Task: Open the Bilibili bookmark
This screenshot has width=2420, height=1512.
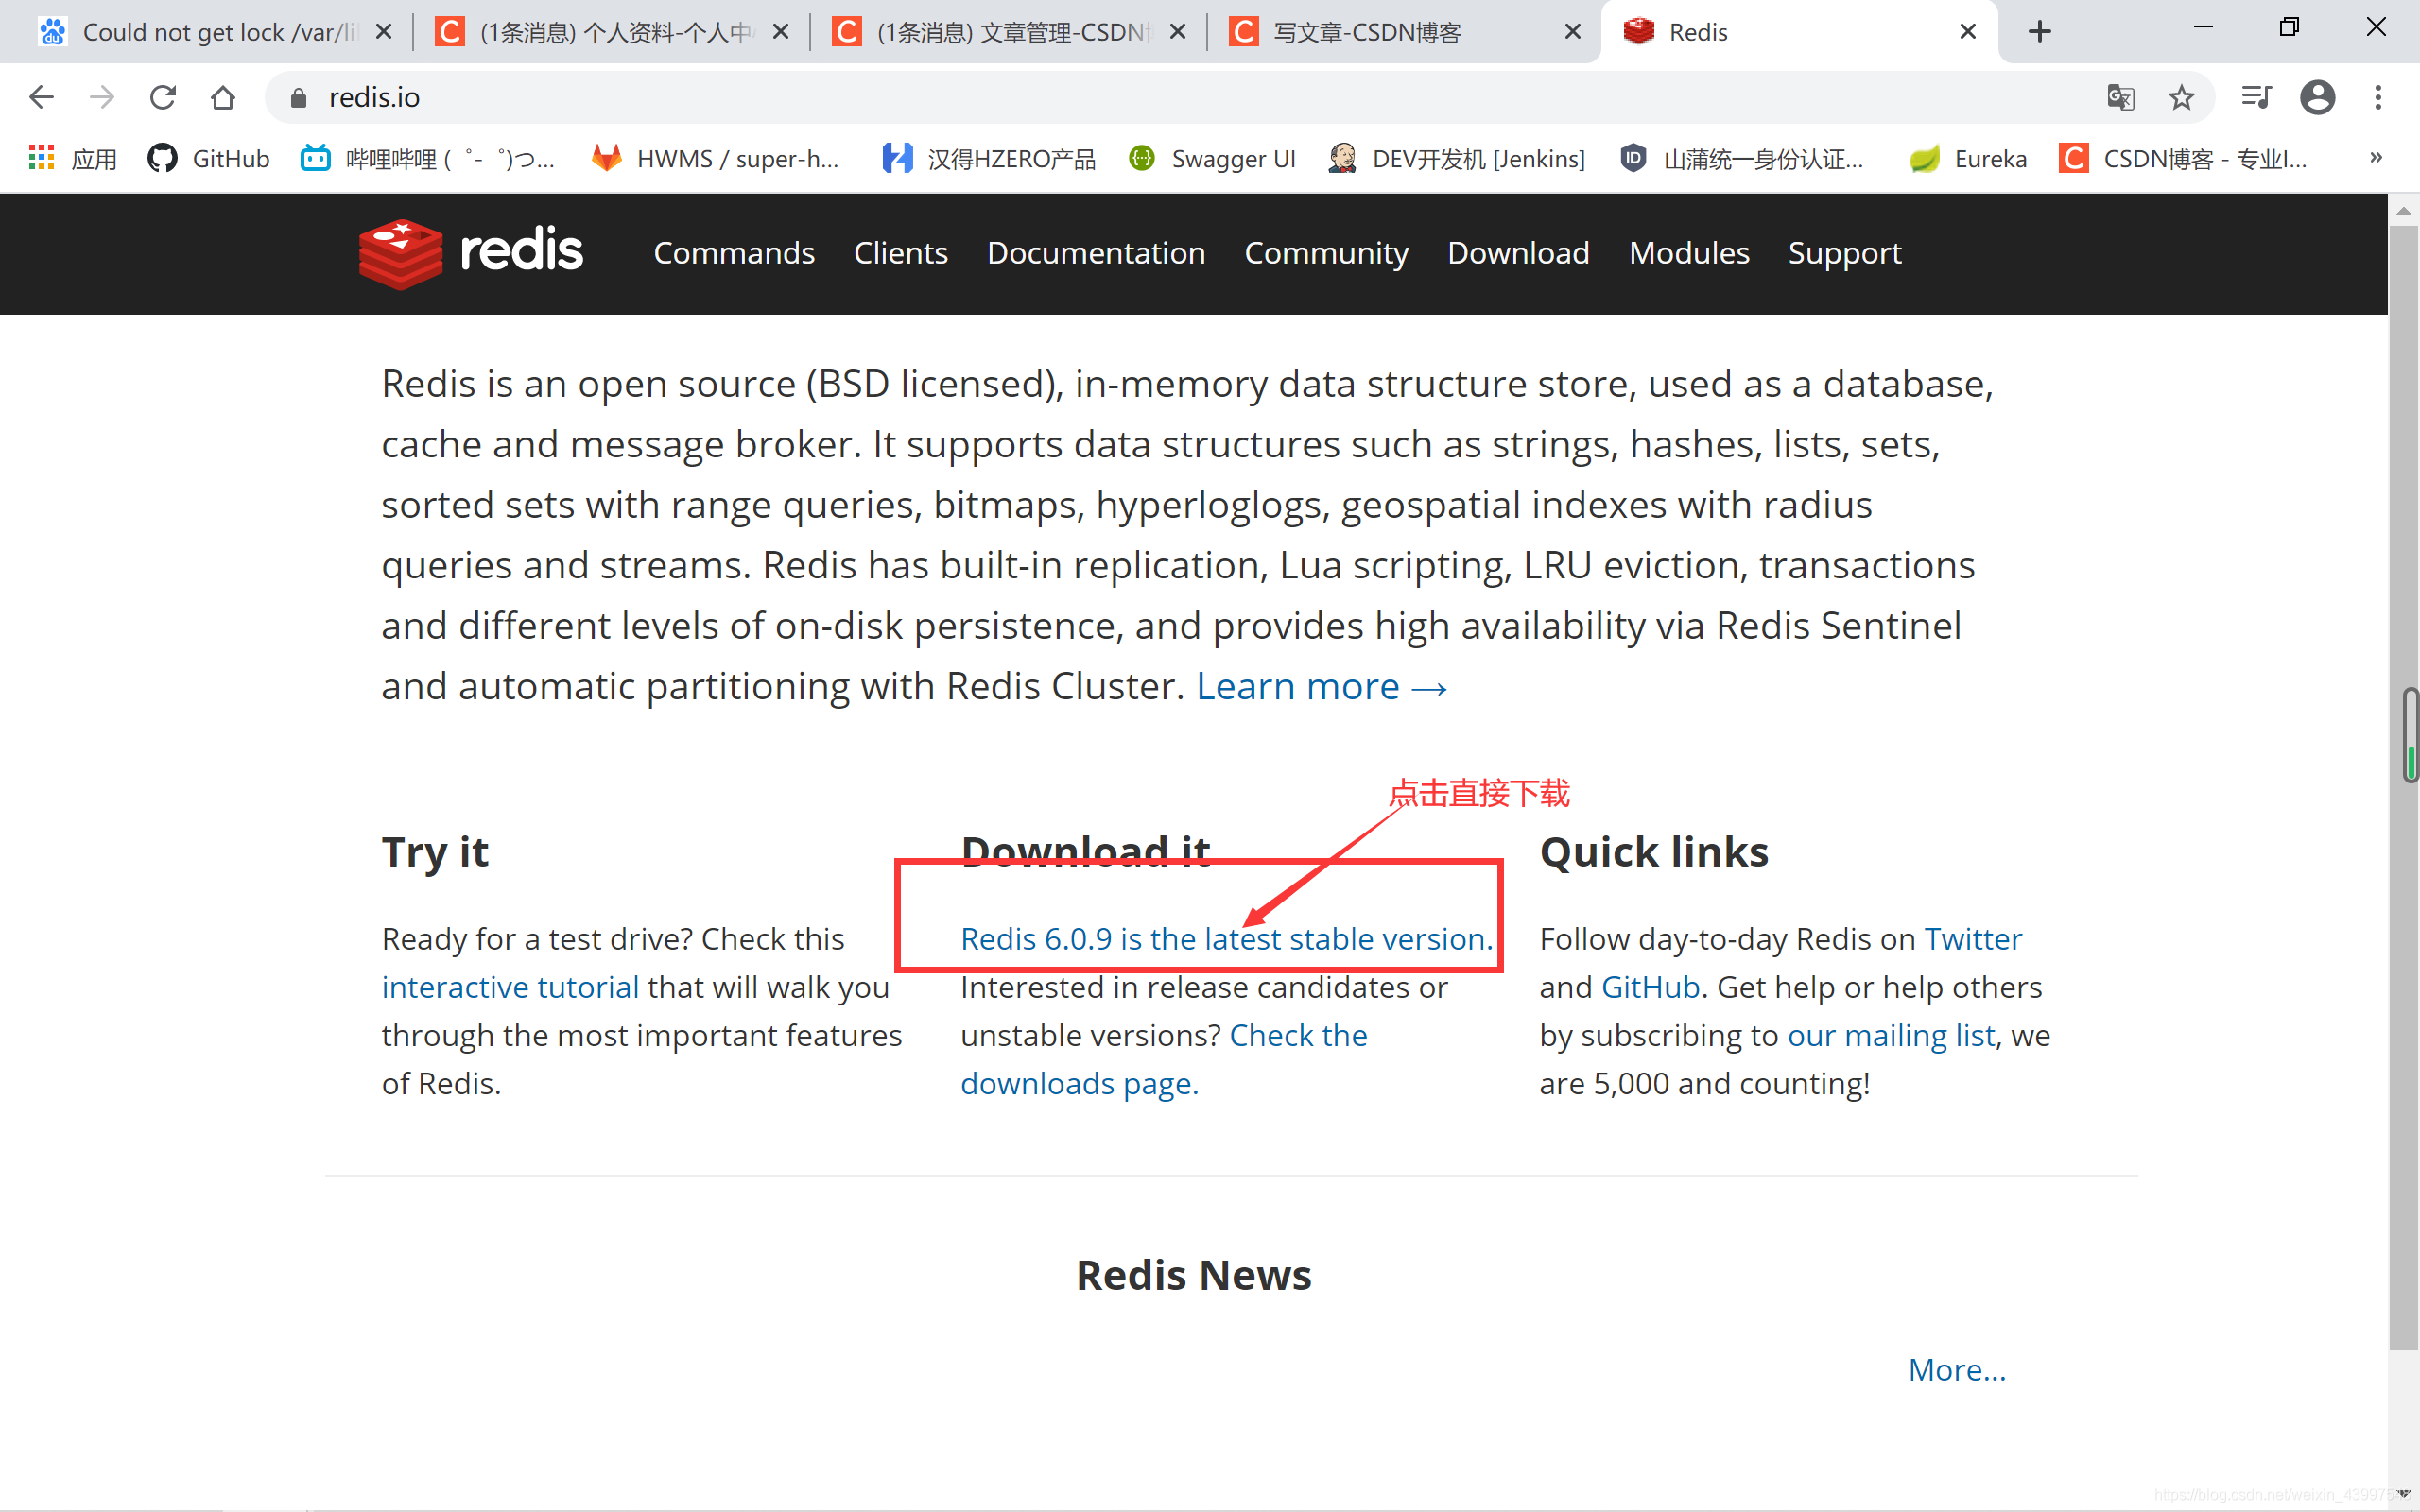Action: pyautogui.click(x=428, y=158)
